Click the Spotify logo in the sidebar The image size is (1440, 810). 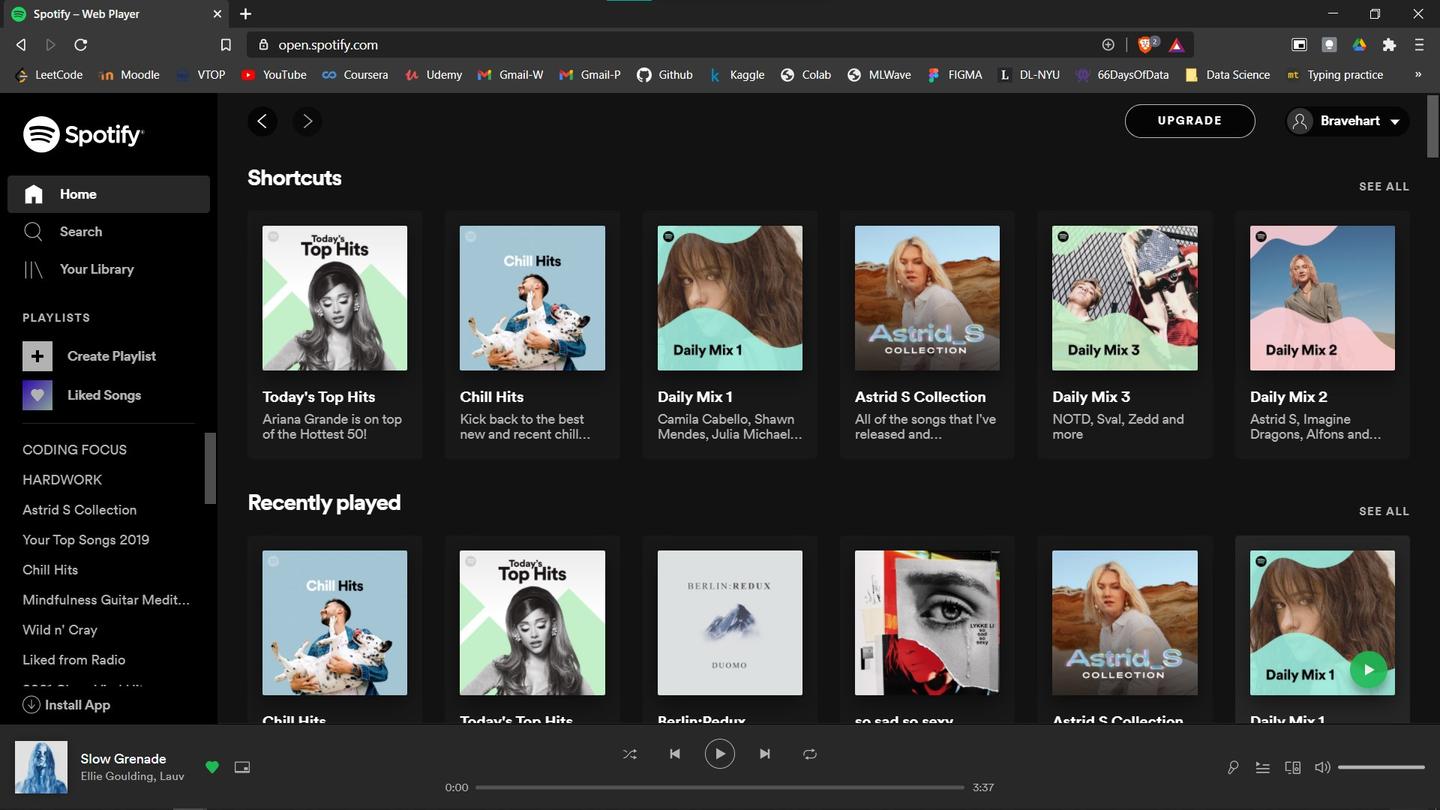[84, 134]
